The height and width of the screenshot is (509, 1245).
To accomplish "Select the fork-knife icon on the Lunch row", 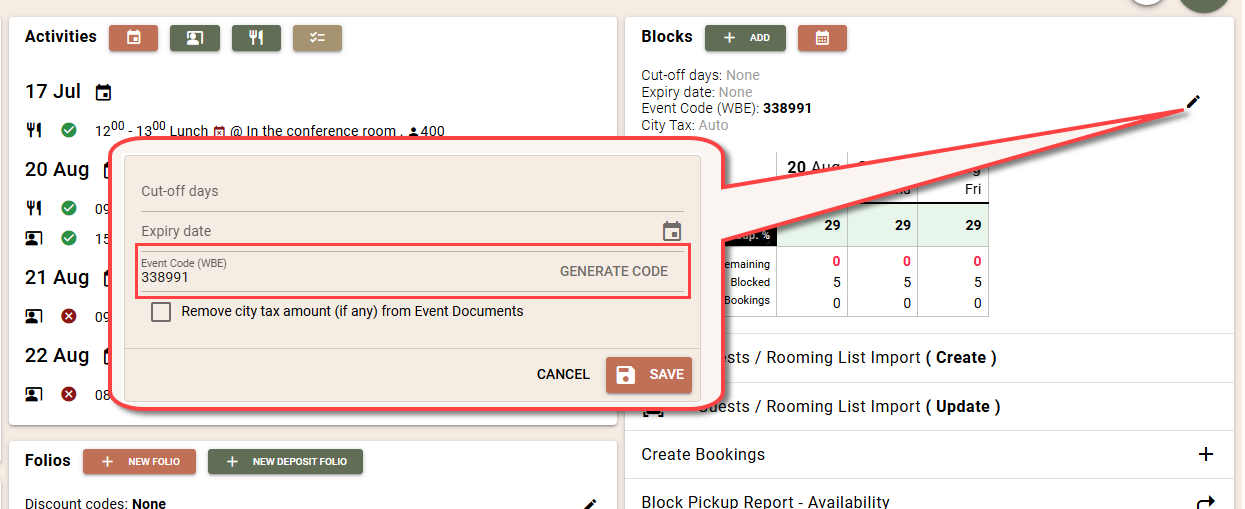I will point(34,130).
